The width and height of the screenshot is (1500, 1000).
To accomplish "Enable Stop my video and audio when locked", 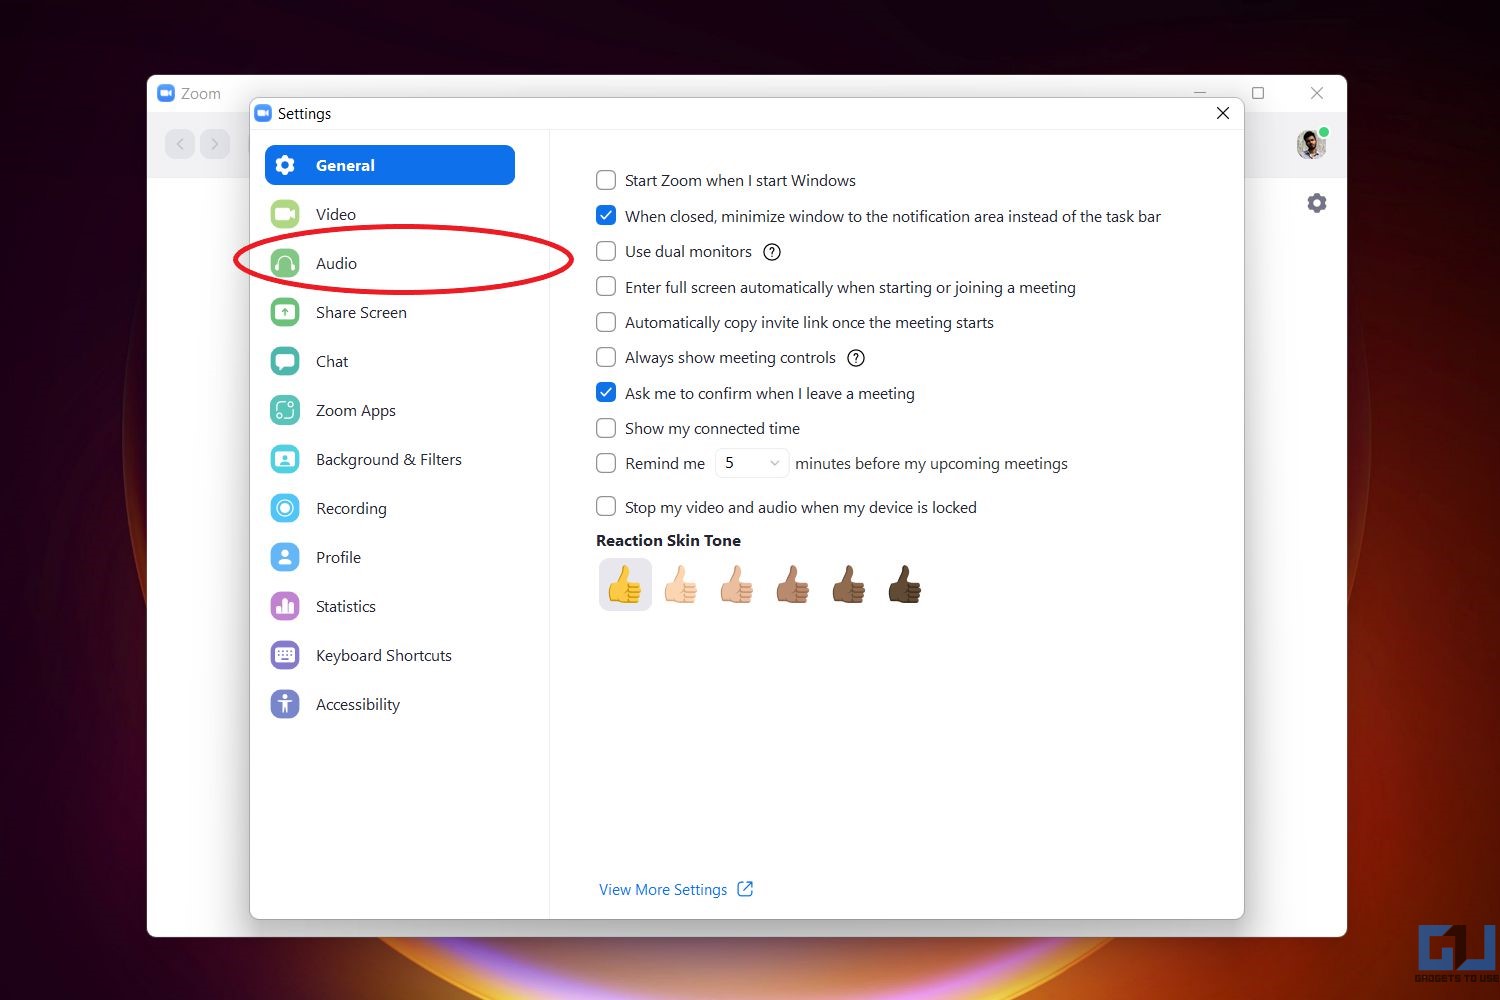I will [x=606, y=507].
